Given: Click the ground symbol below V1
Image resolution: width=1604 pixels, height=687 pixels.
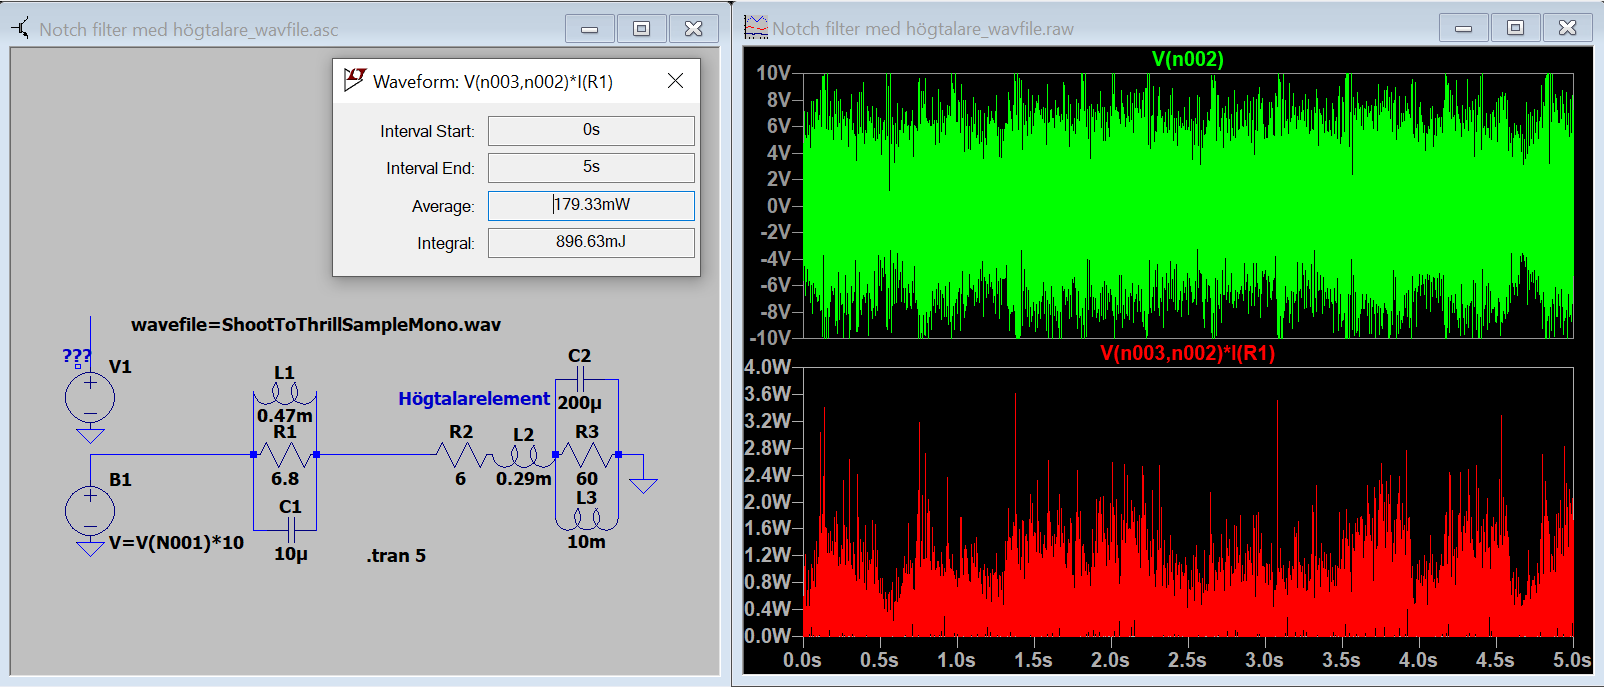Looking at the screenshot, I should pyautogui.click(x=90, y=435).
